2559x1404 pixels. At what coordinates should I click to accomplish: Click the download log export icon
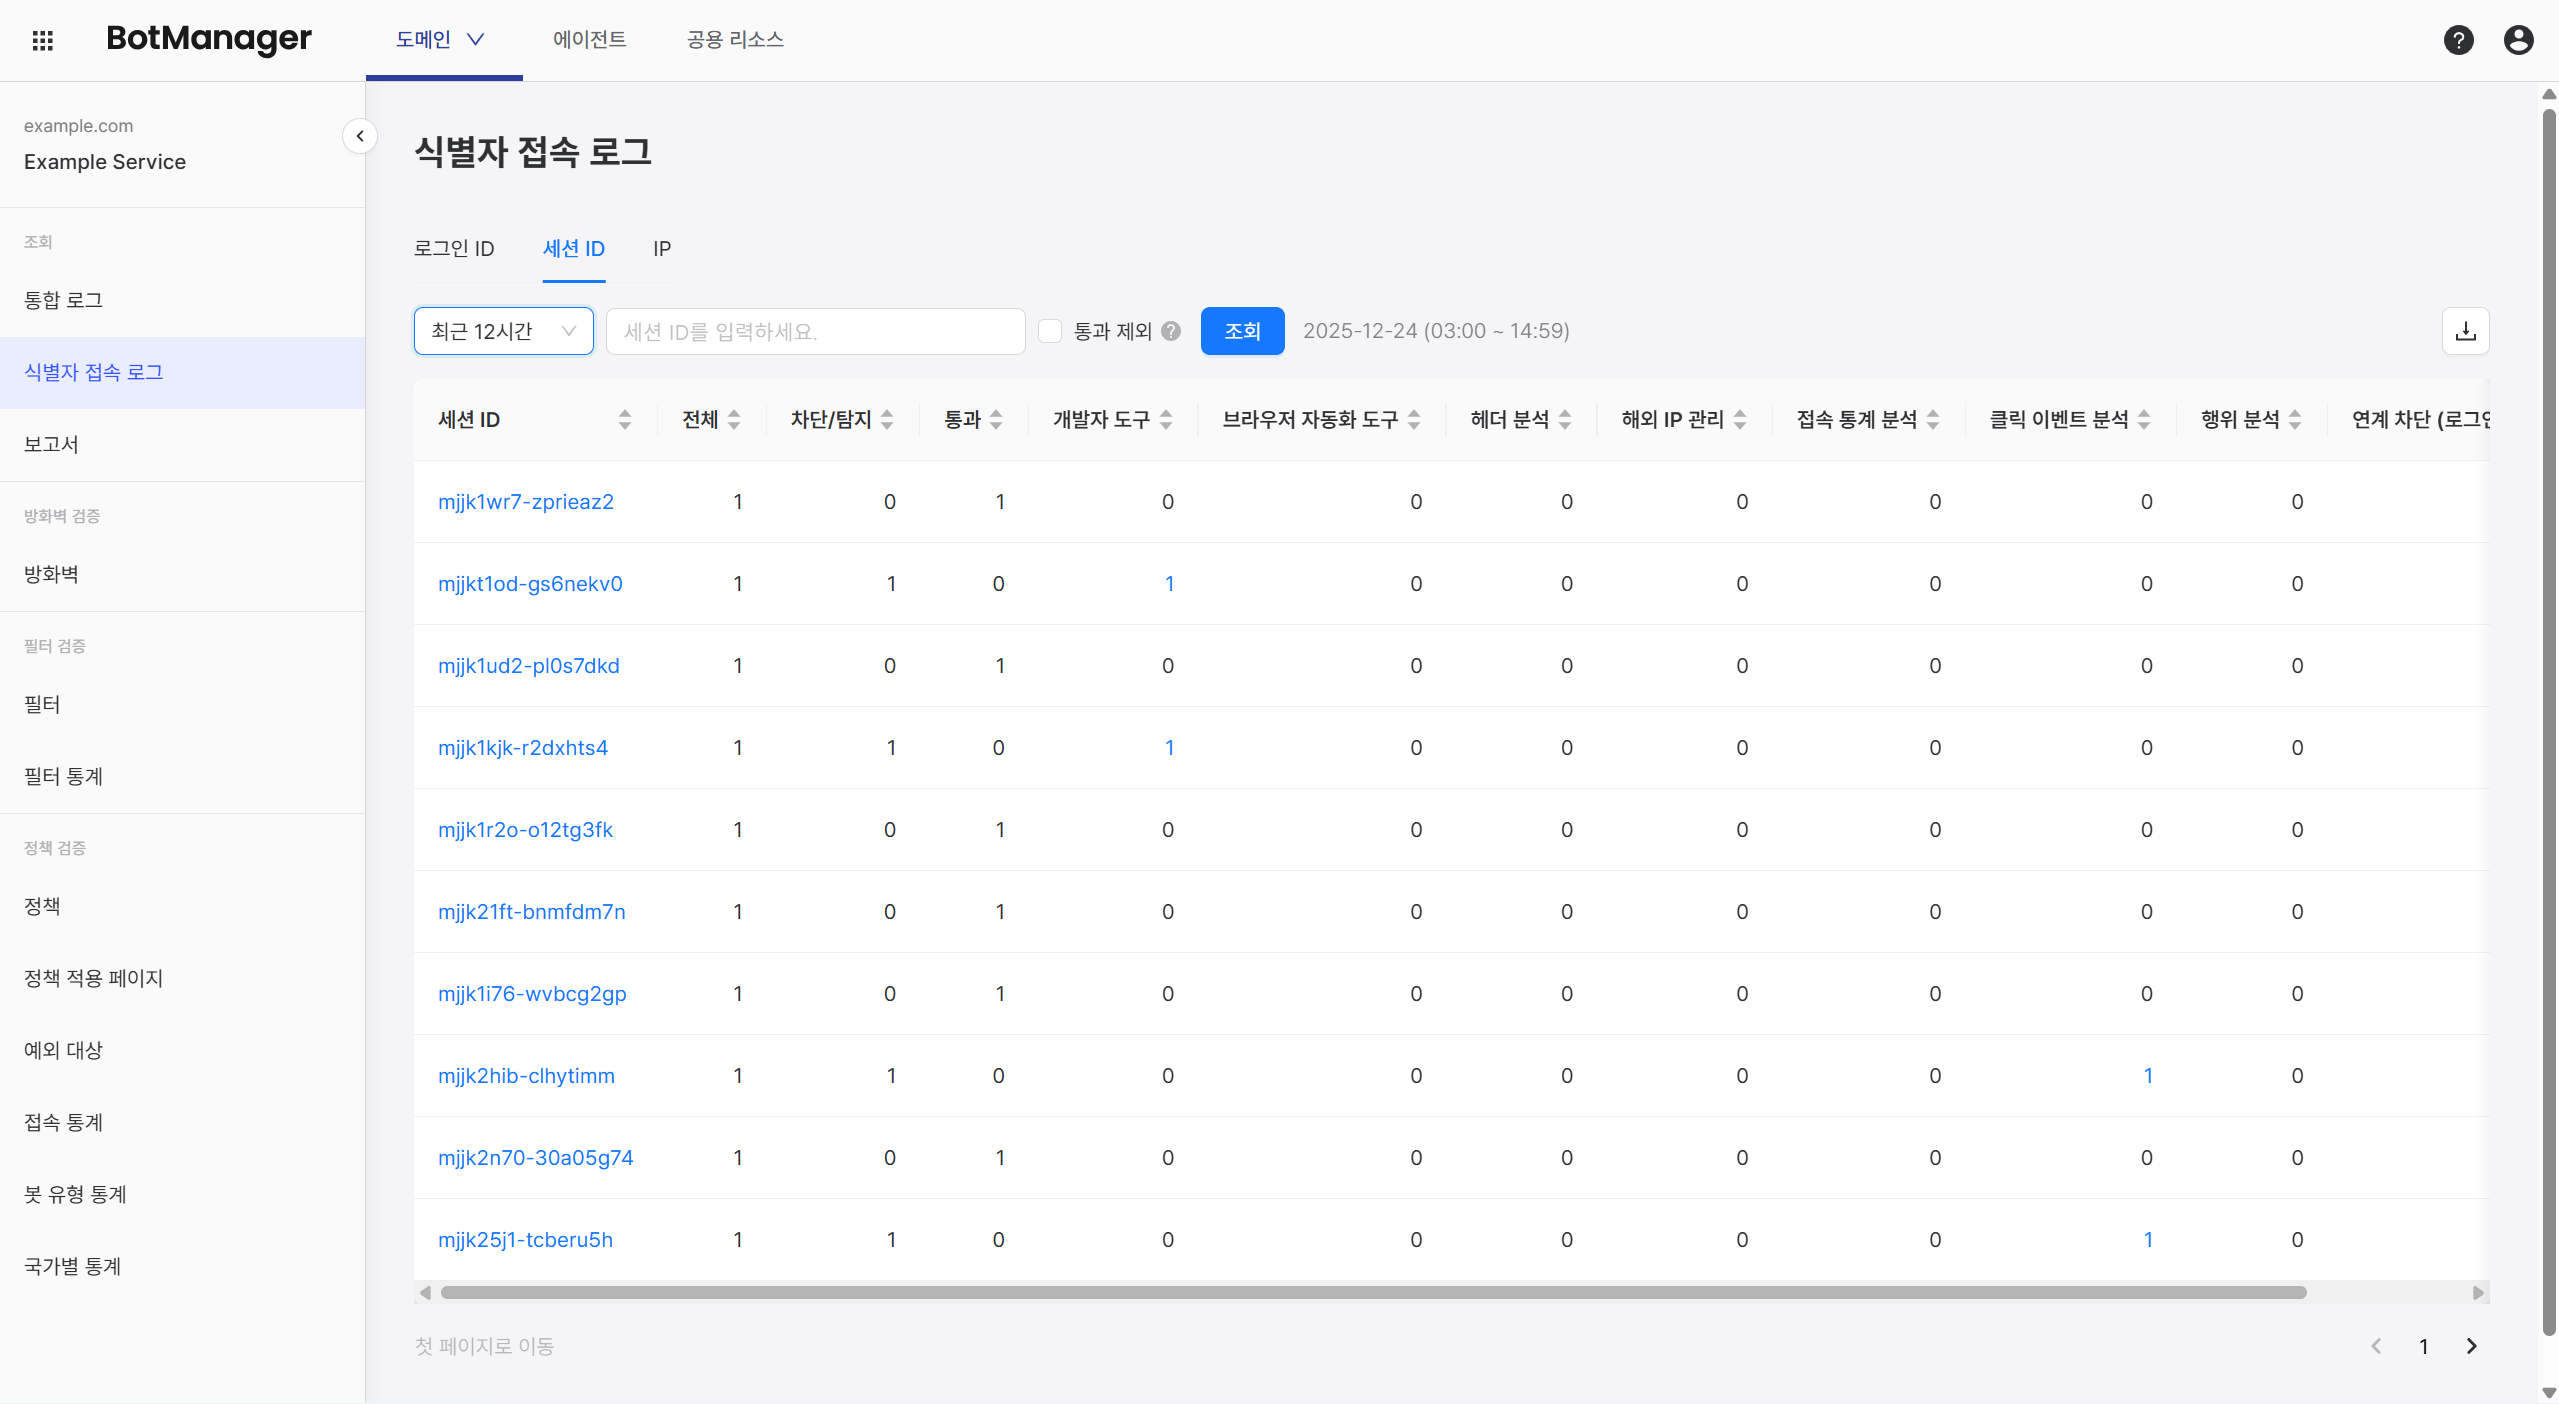tap(2466, 331)
